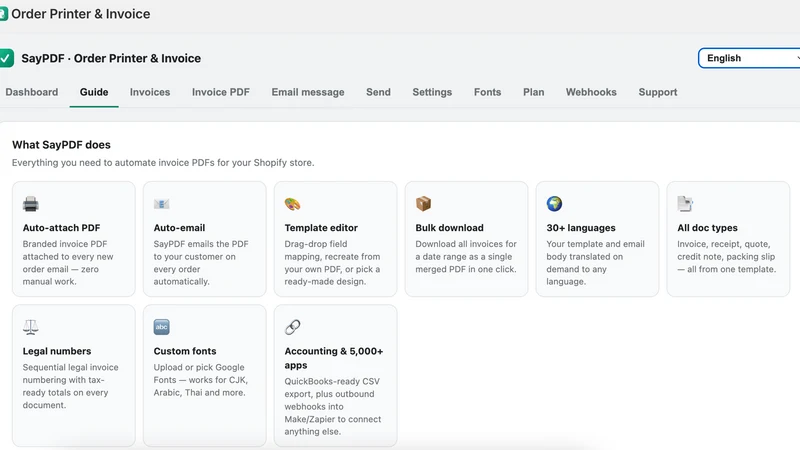The width and height of the screenshot is (800, 450).
Task: Go to the Invoice PDF tab
Action: 221,92
